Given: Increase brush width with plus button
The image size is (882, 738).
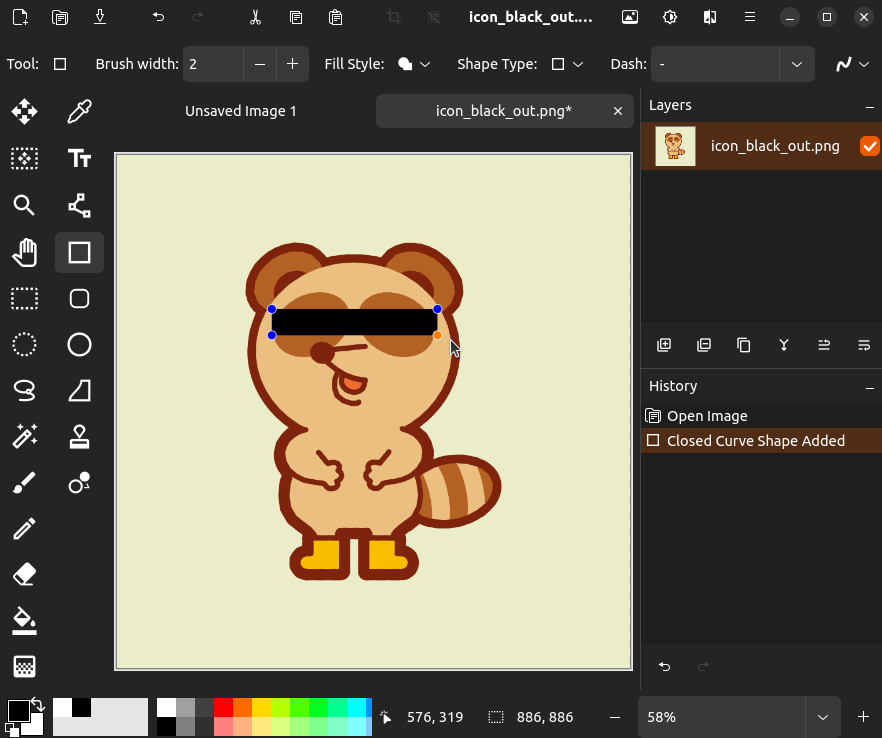Looking at the screenshot, I should tap(292, 64).
